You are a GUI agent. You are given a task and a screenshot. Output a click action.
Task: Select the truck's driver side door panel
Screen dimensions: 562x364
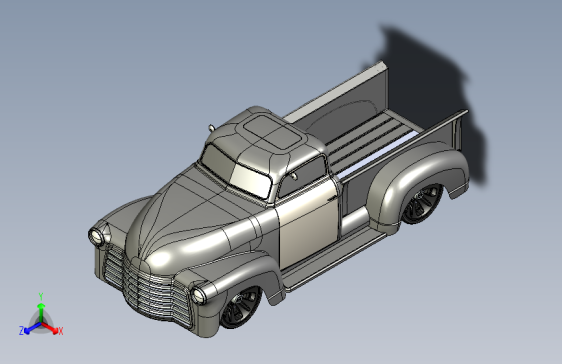pyautogui.click(x=308, y=224)
